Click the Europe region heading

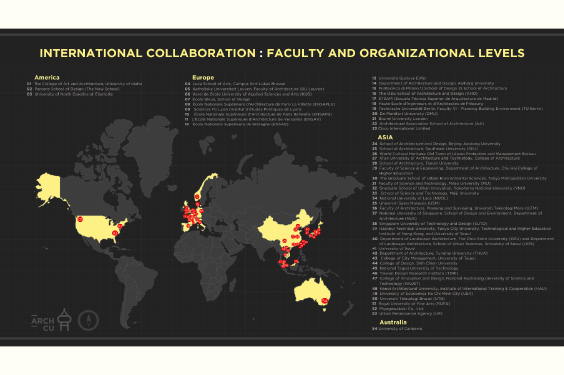pos(203,77)
